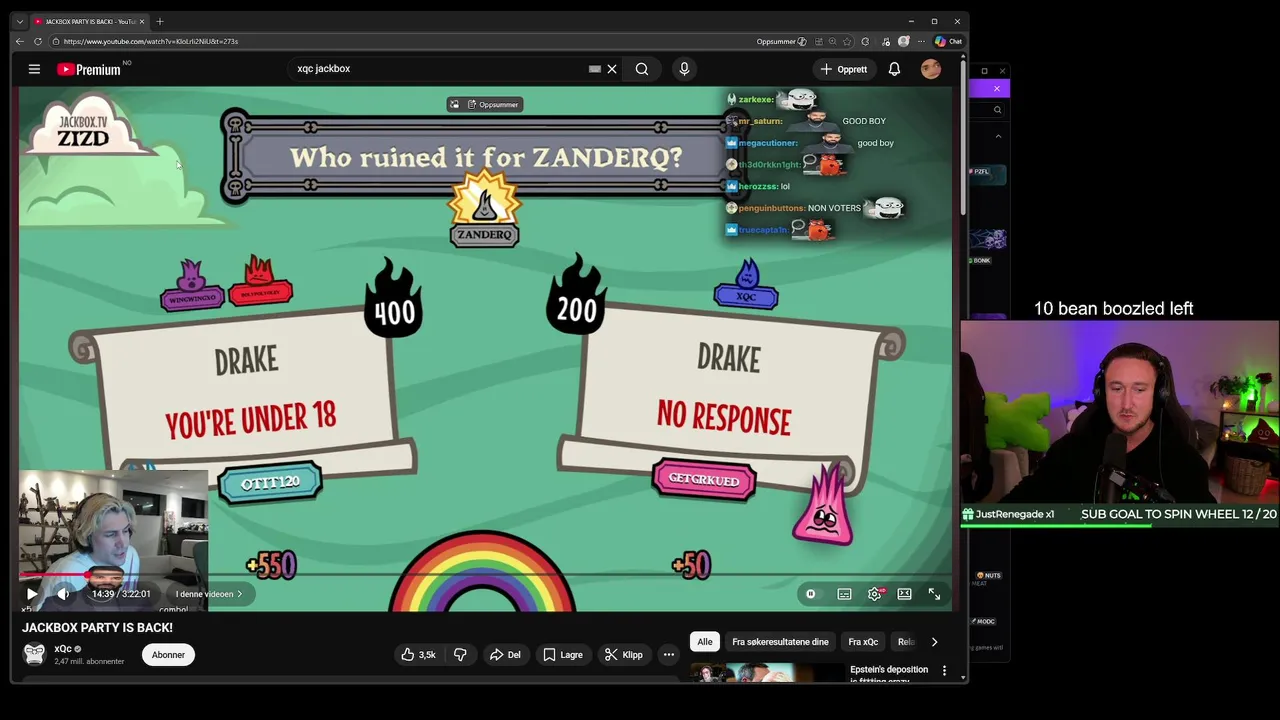Start voice search with microphone
This screenshot has height=720, width=1280.
684,69
